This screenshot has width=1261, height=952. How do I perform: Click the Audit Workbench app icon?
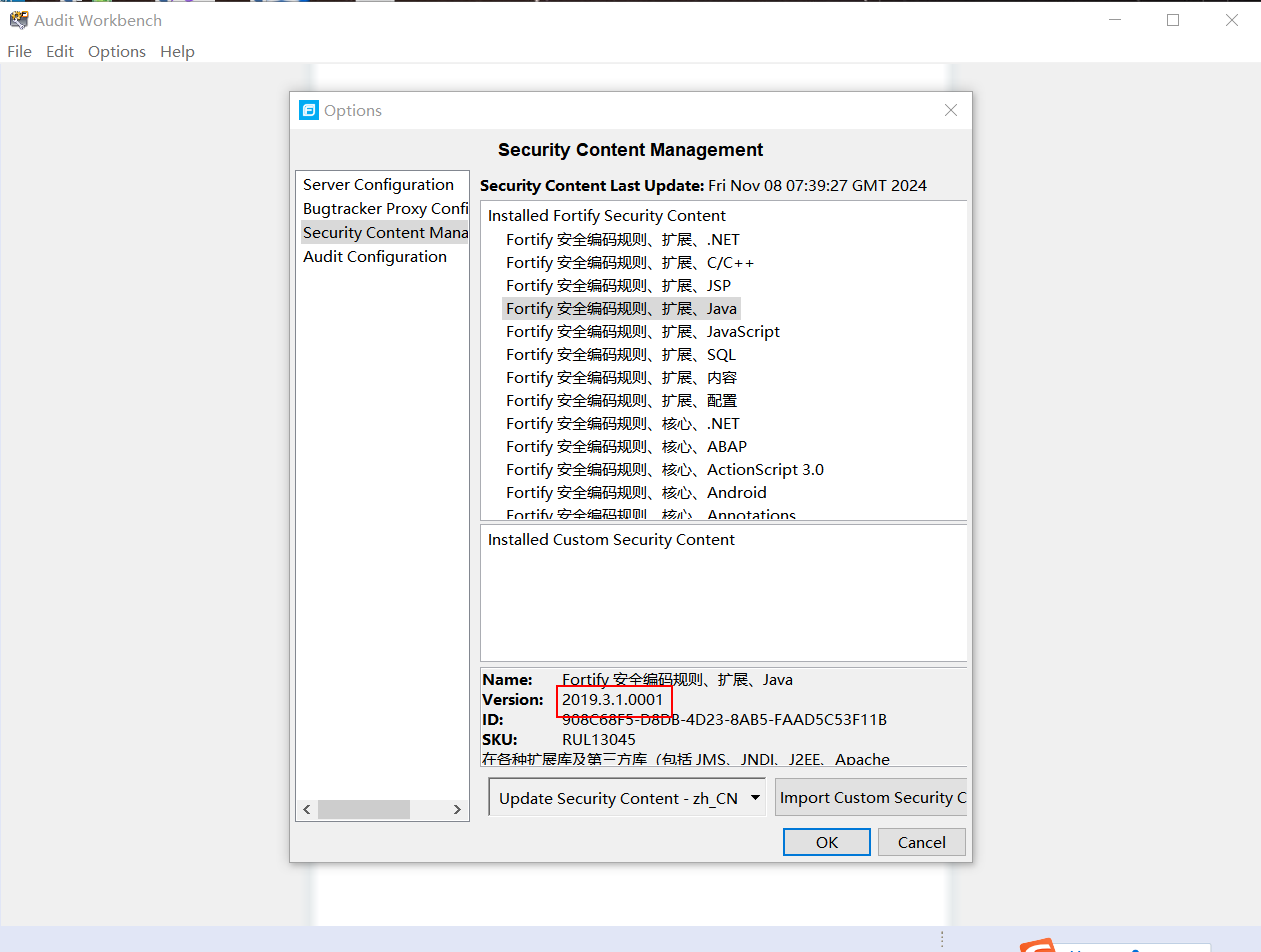(x=18, y=20)
